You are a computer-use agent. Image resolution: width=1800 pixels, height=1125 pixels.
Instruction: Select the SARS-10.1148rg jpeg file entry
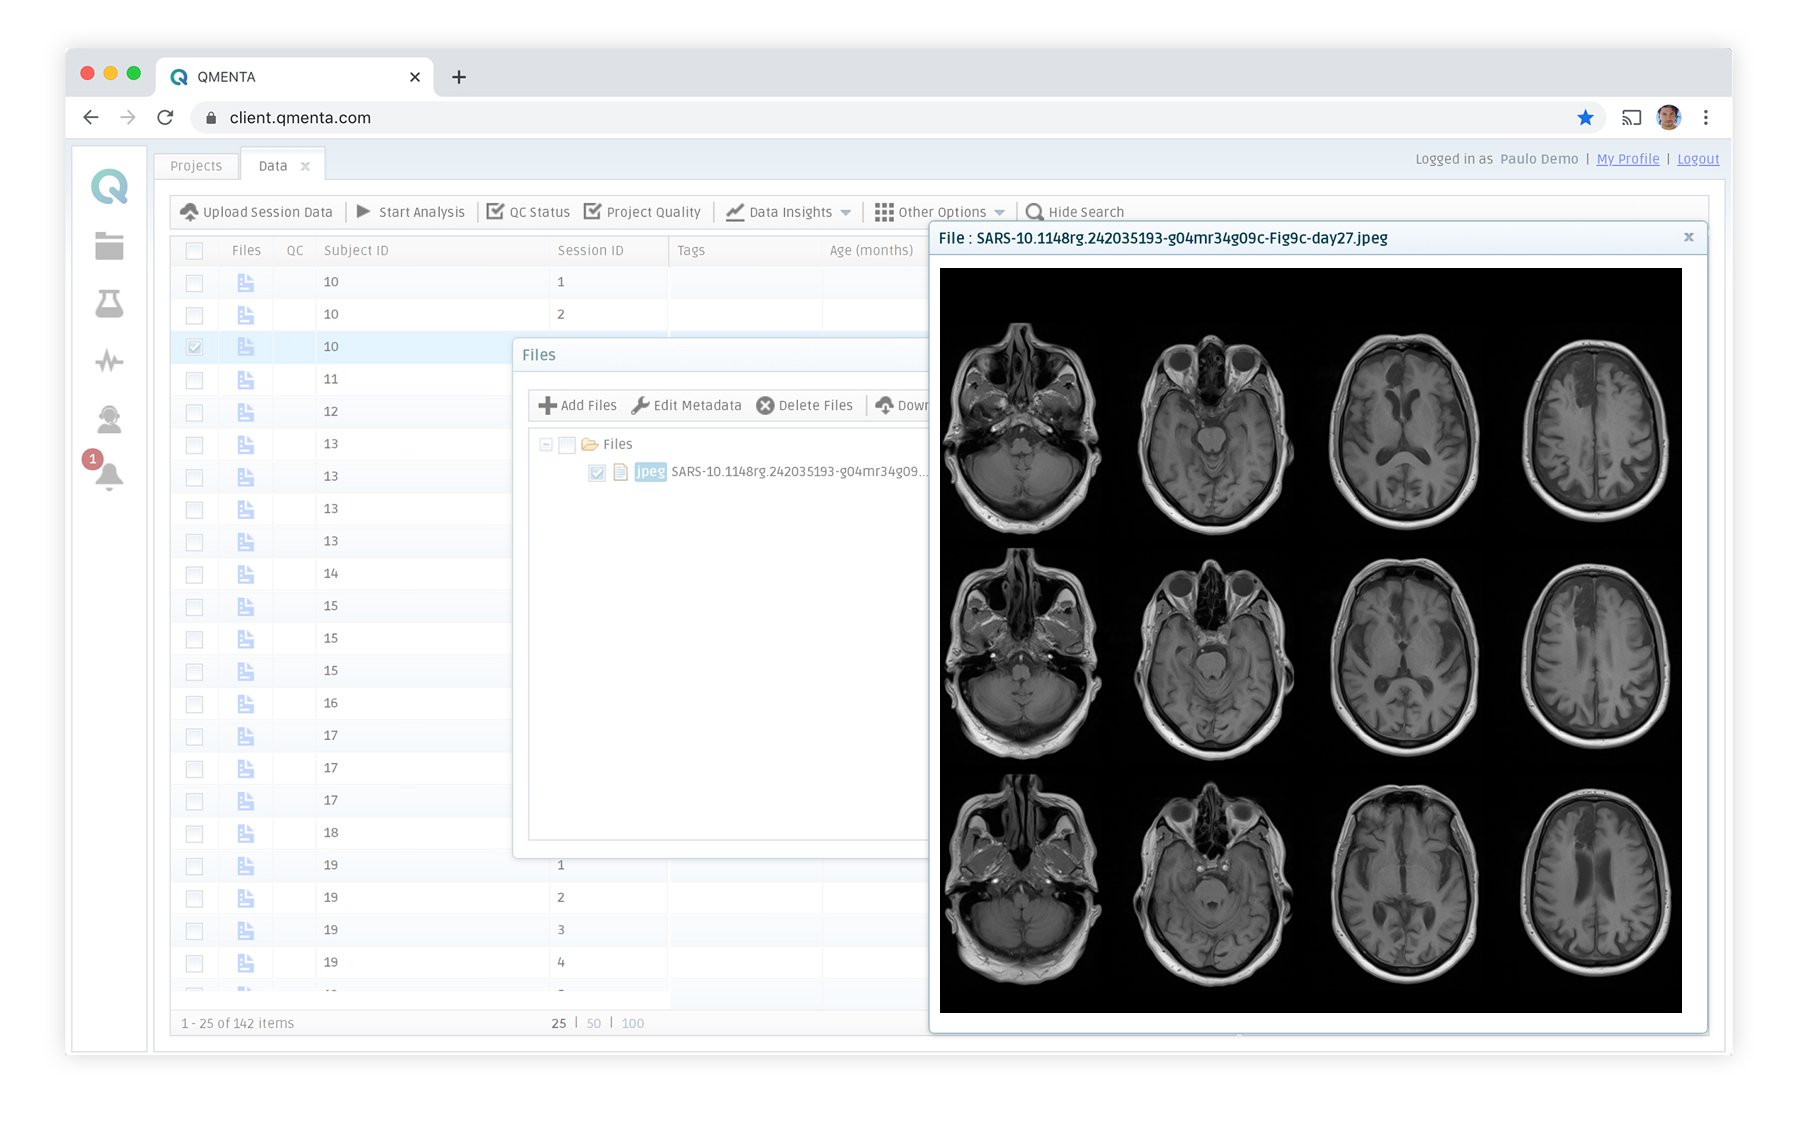coord(799,472)
